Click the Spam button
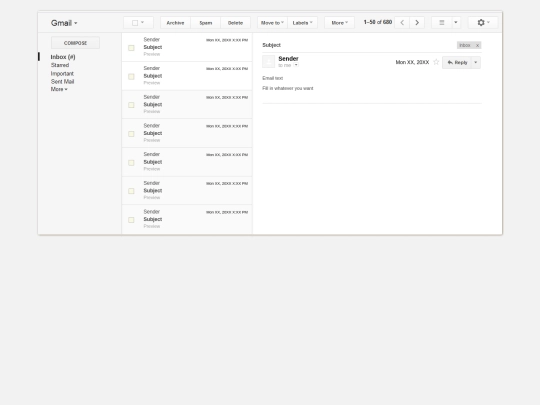The width and height of the screenshot is (540, 405). point(206,23)
